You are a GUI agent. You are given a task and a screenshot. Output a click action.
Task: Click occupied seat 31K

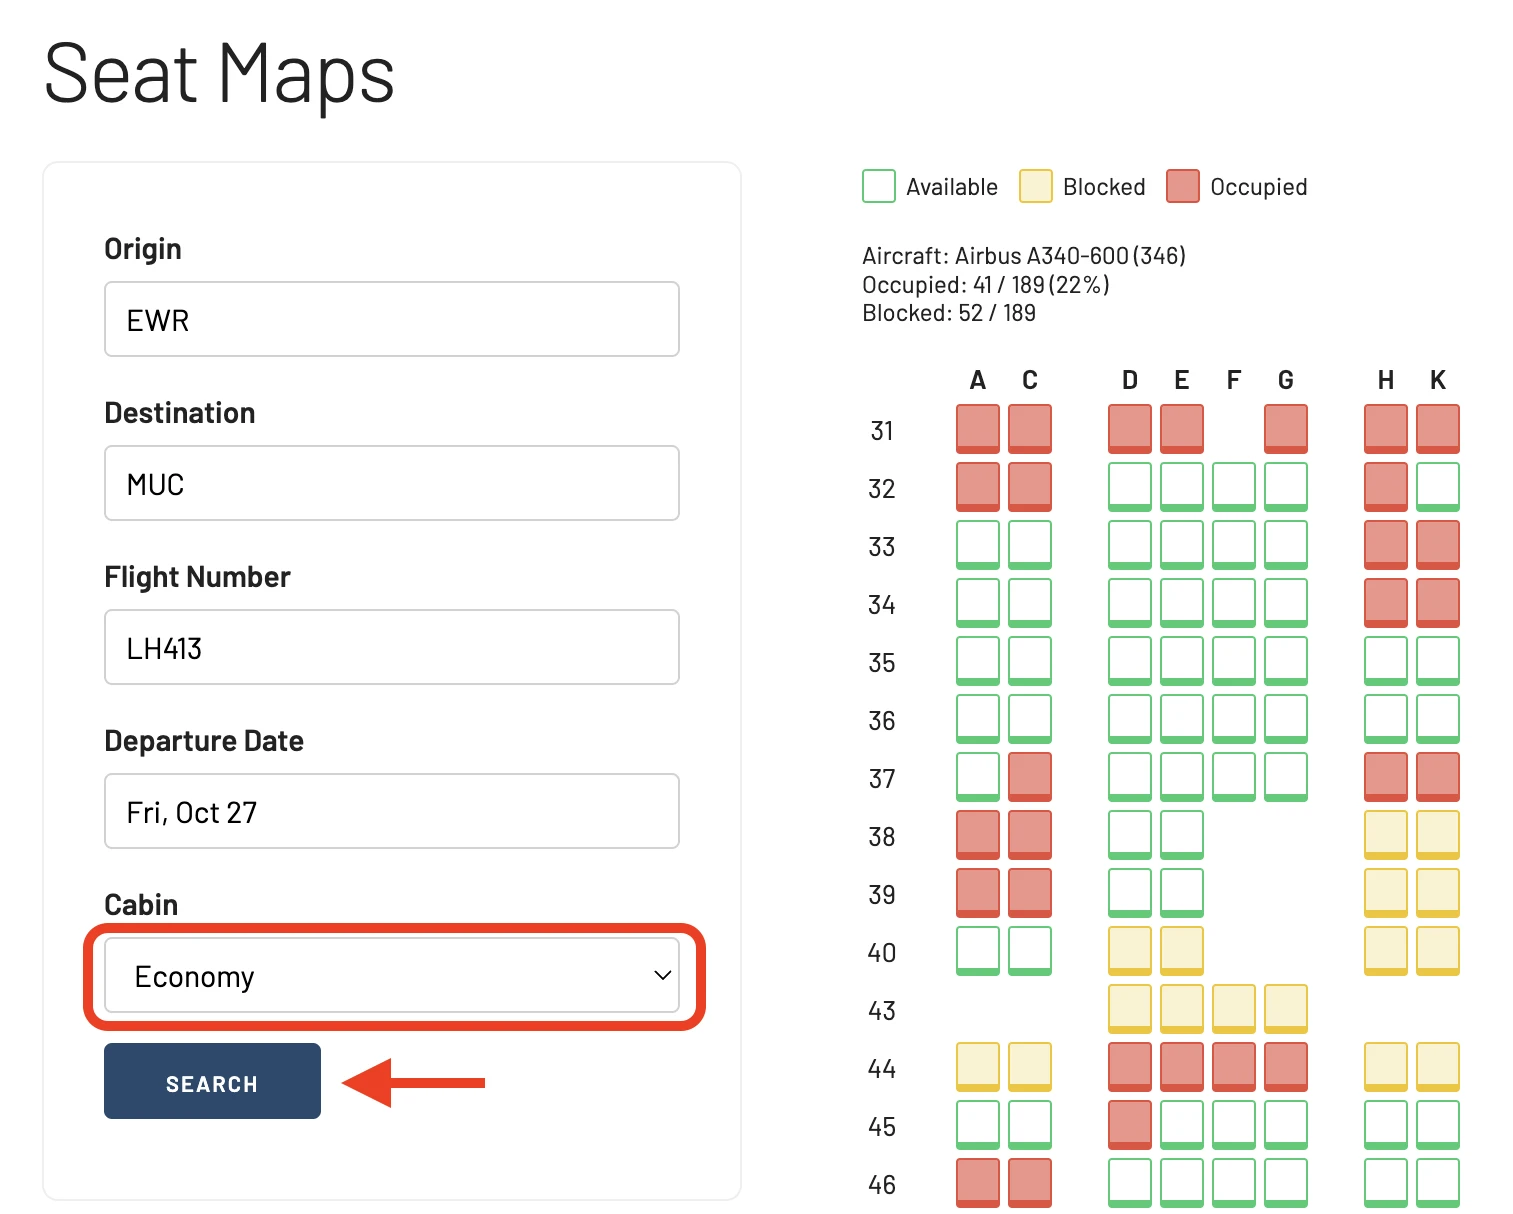1438,429
